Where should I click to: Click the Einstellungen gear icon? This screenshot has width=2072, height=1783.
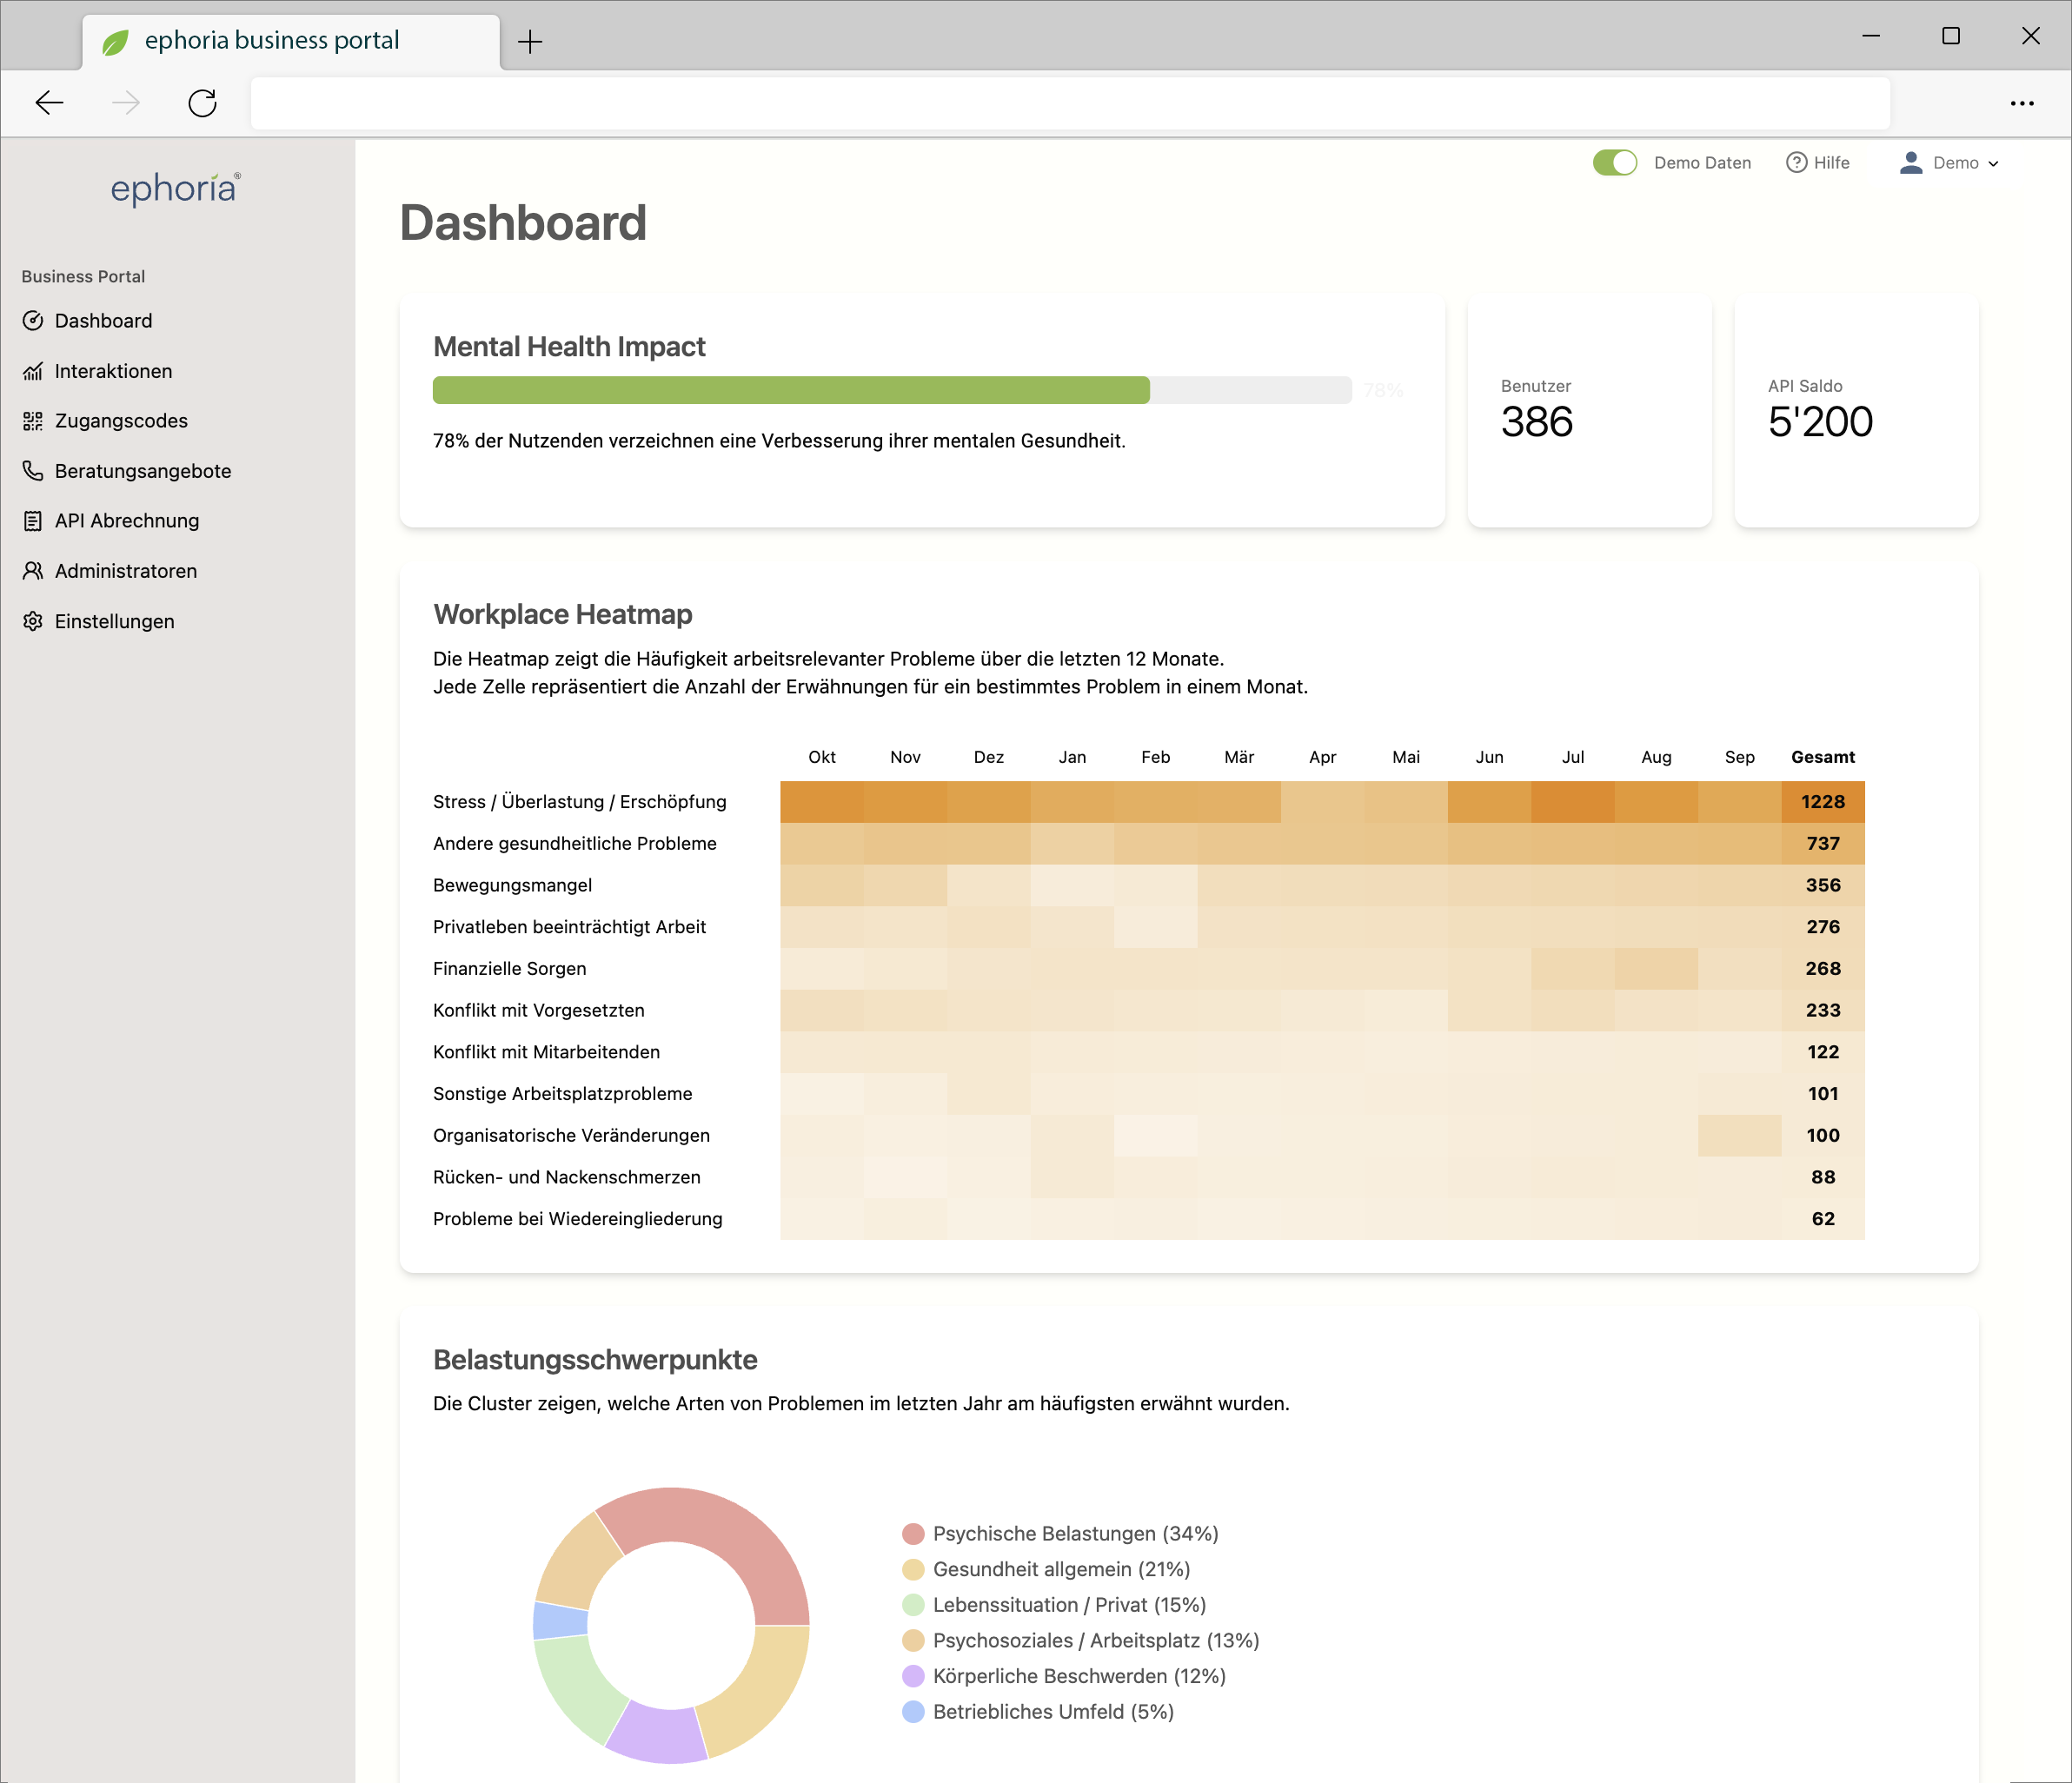33,621
